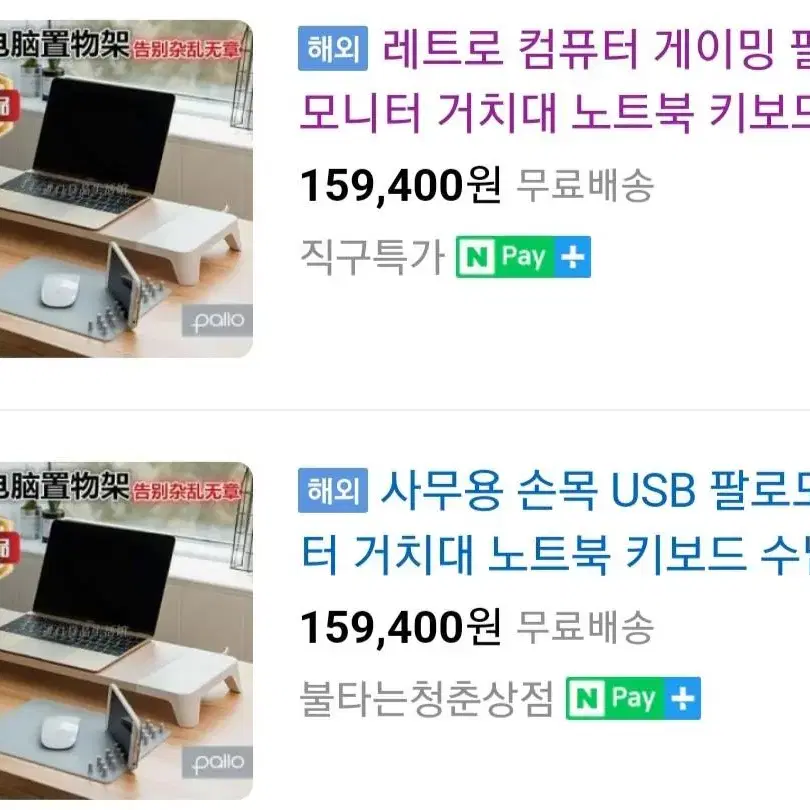Click the pallo logo on the first thumbnail
Image resolution: width=810 pixels, height=810 pixels.
click(217, 321)
